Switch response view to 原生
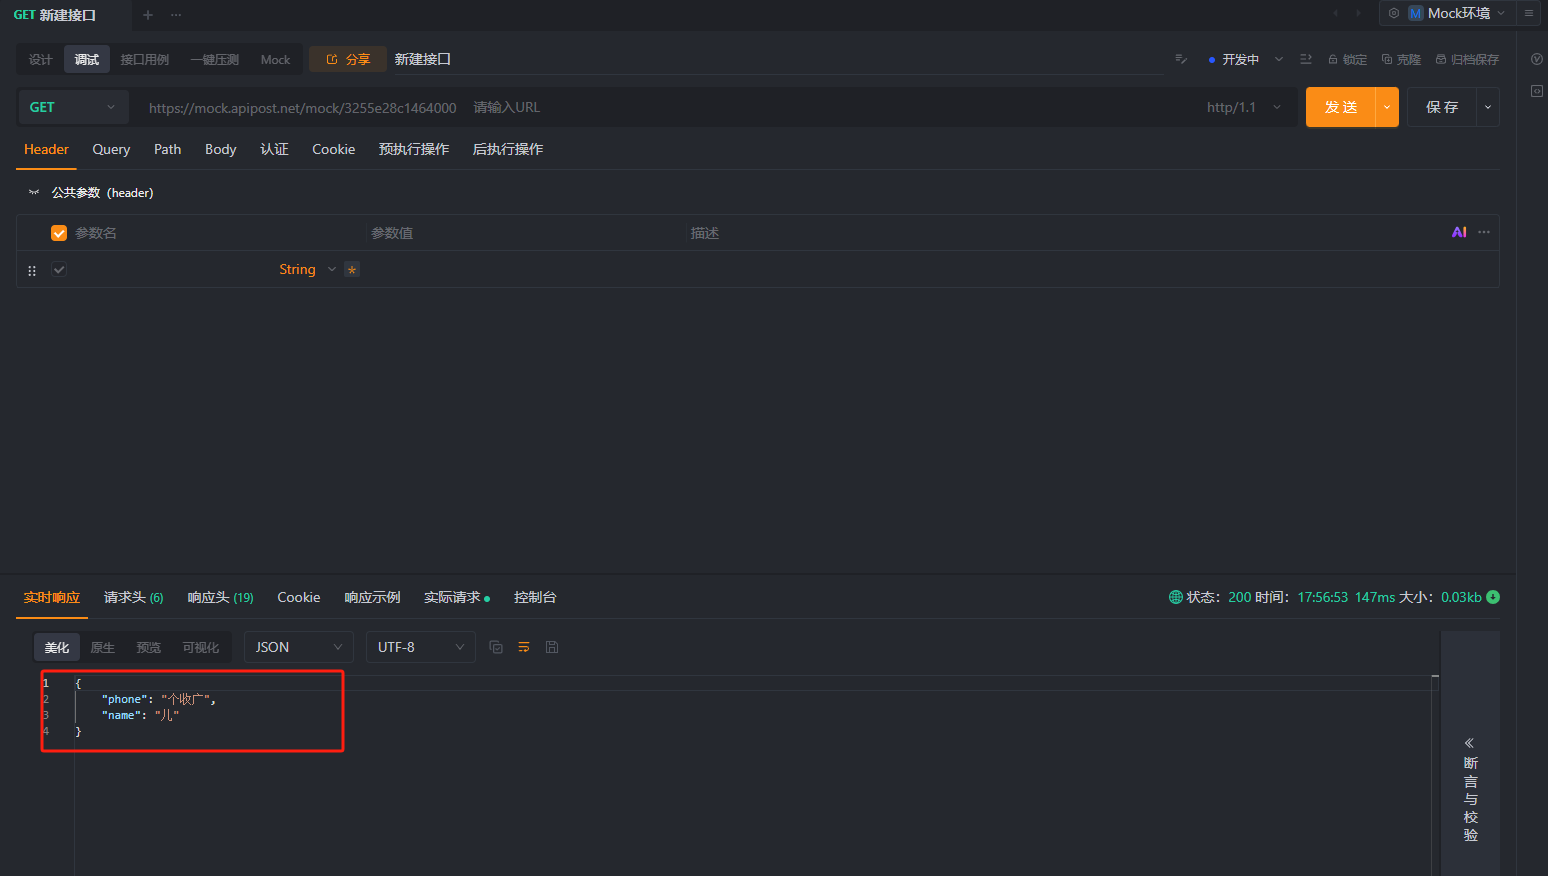Viewport: 1548px width, 876px height. point(102,647)
